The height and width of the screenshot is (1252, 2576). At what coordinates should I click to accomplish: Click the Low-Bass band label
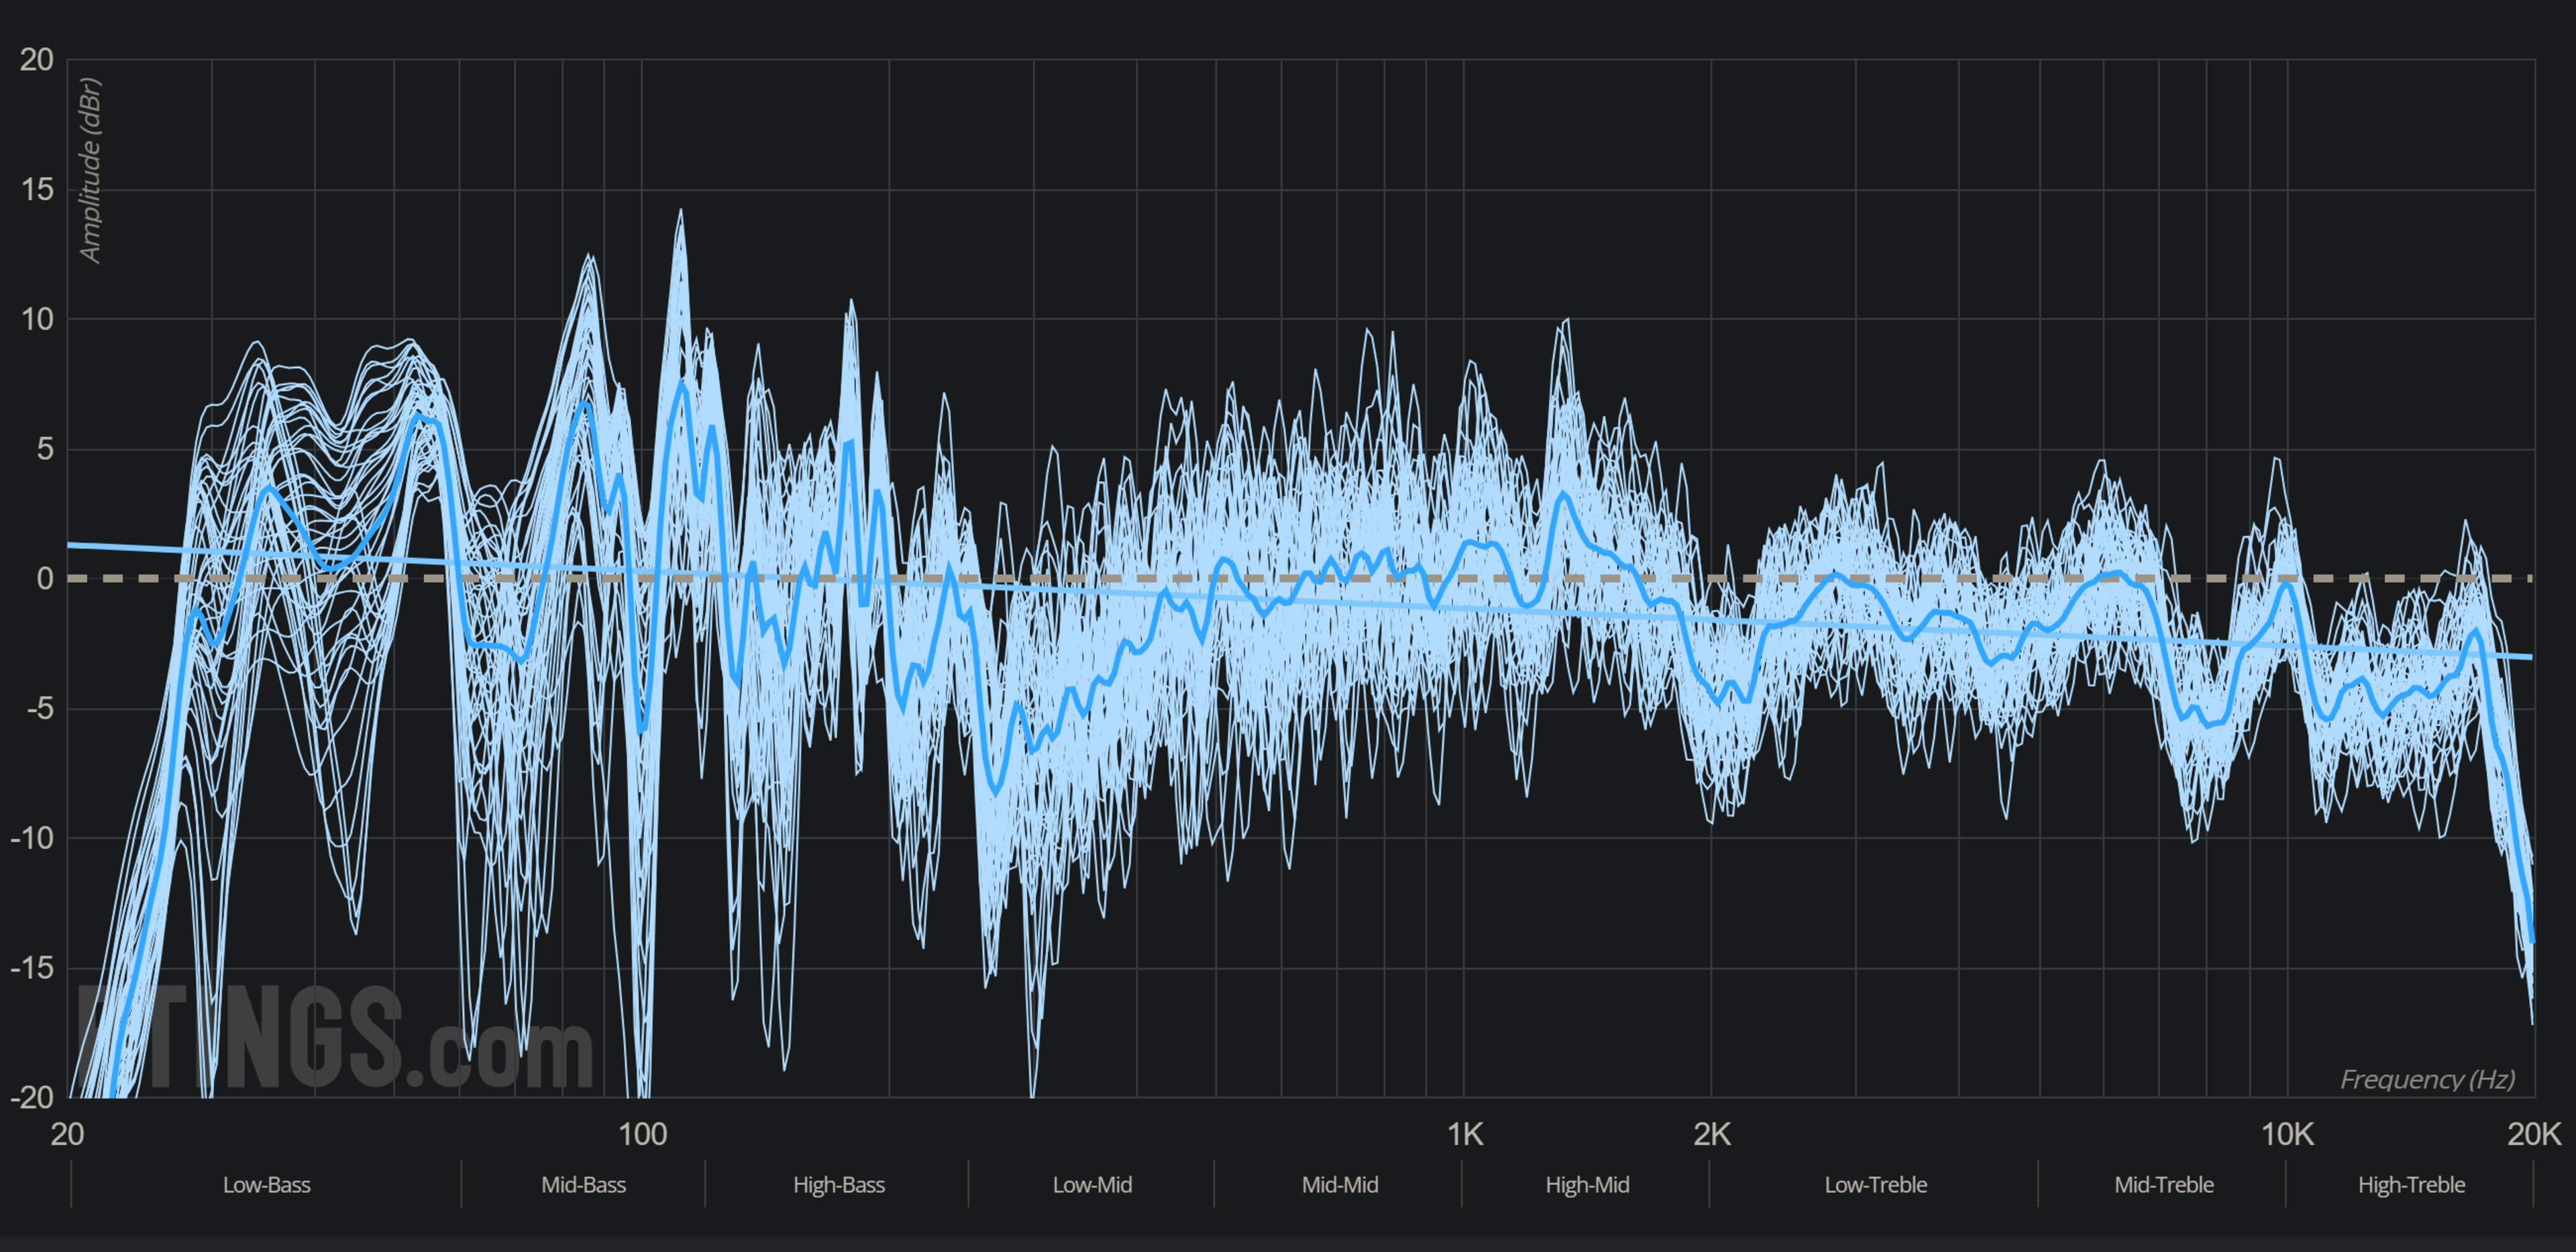pos(266,1185)
